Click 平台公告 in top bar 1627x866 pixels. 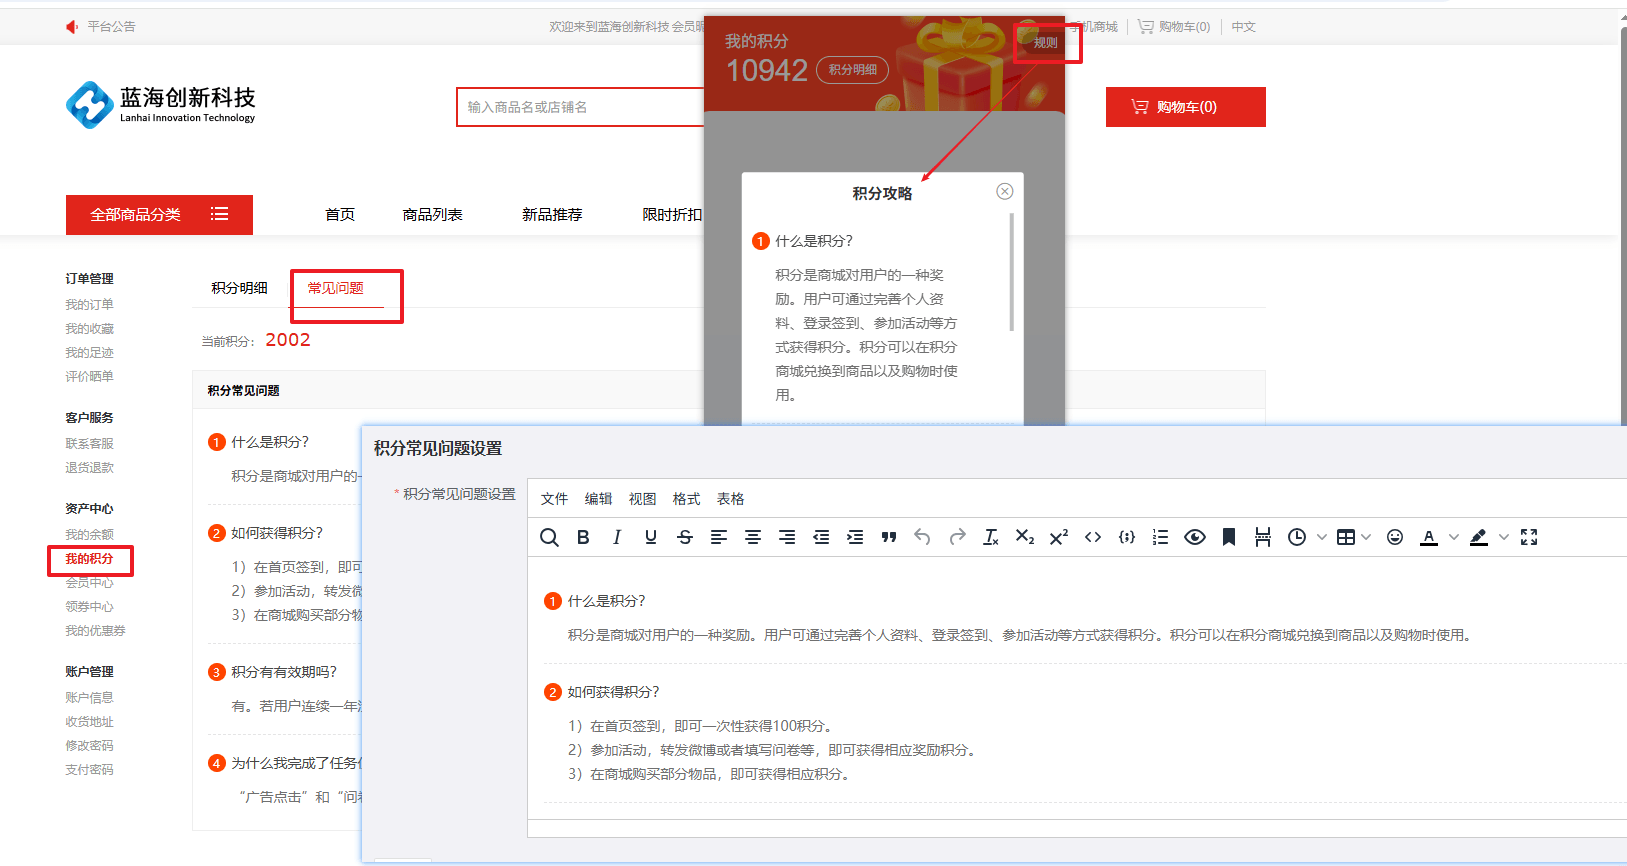point(111,27)
